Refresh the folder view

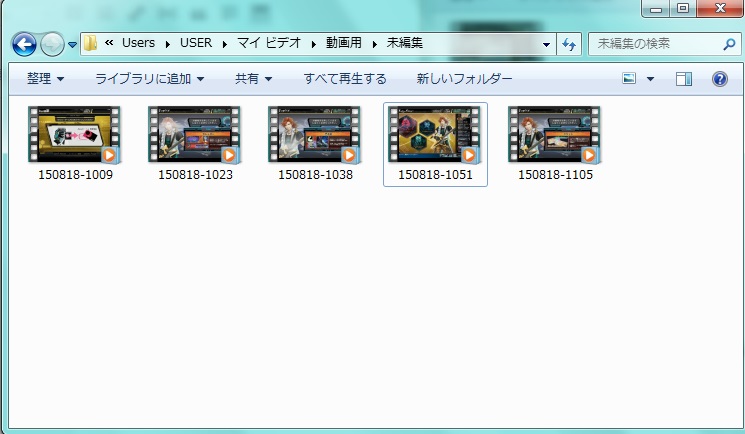tap(569, 45)
